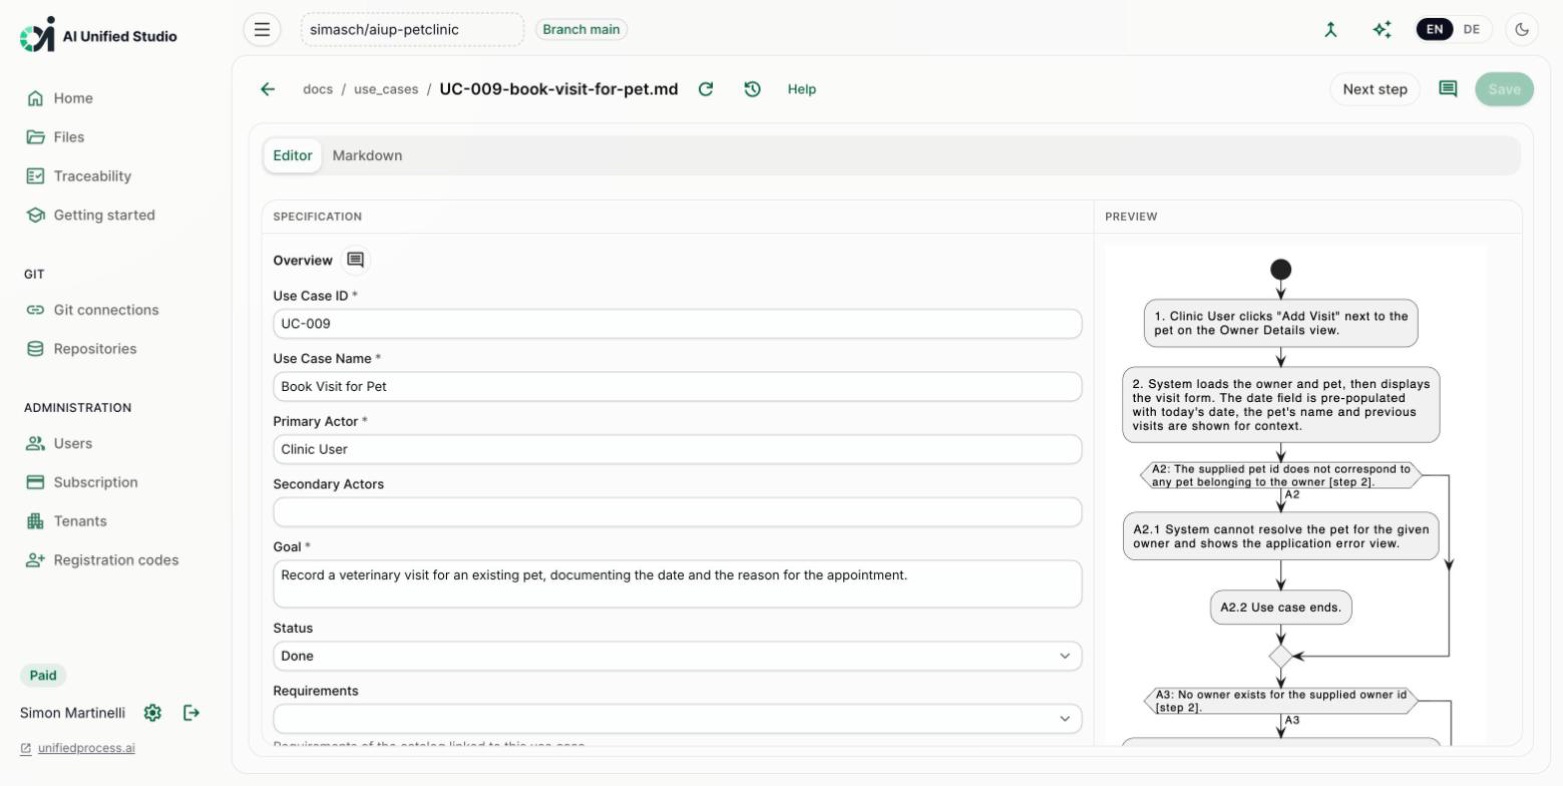Screen dimensions: 1563x786
Task: Open the file history clock icon
Action: [x=753, y=89]
